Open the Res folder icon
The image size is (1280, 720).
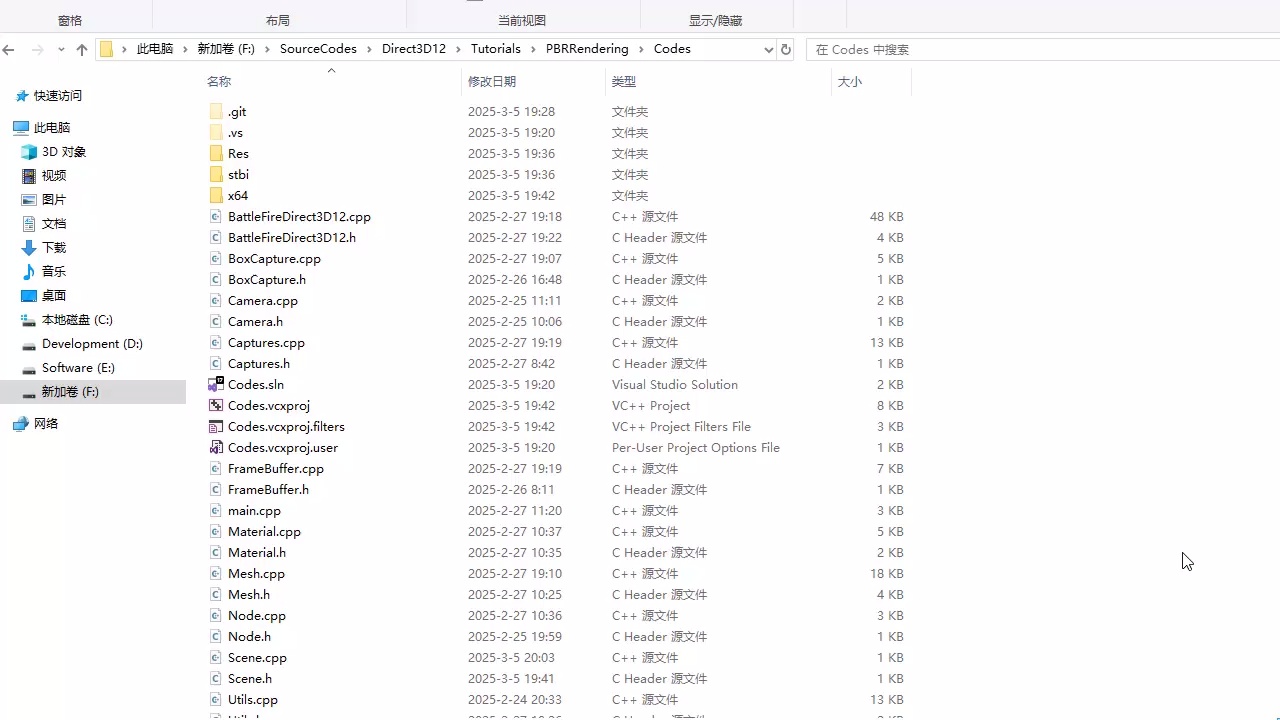pos(216,153)
